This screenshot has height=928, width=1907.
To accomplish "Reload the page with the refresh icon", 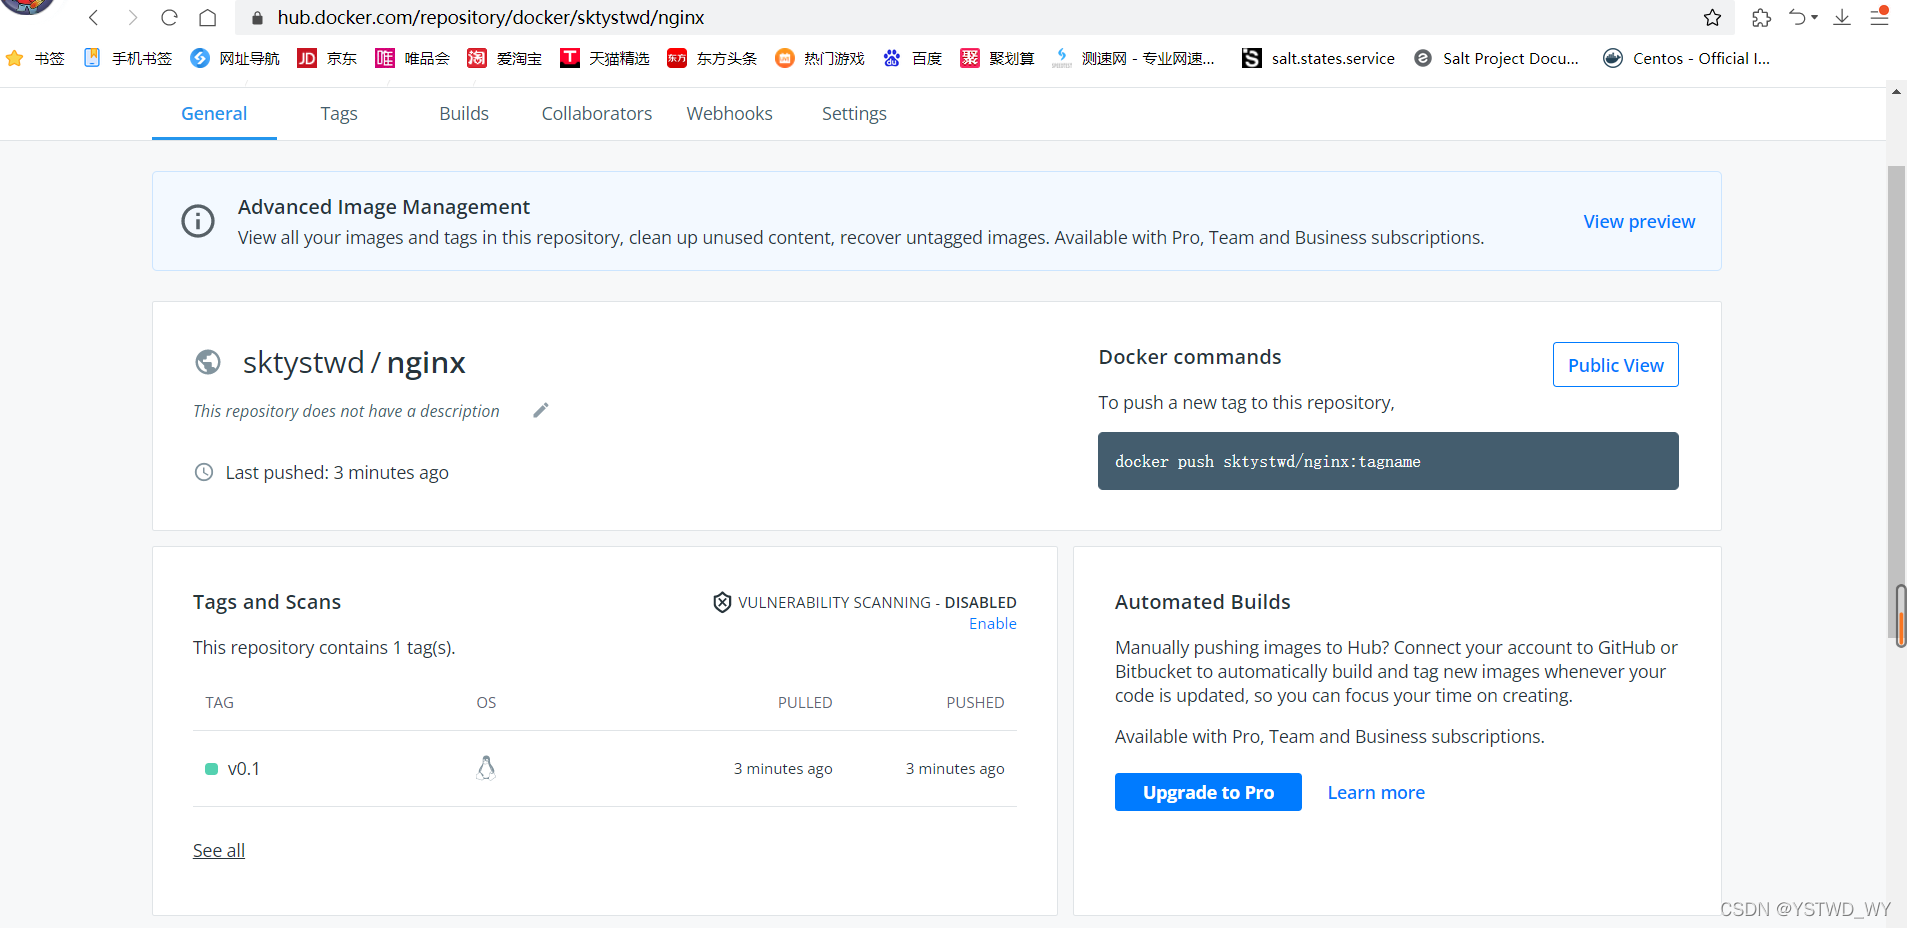I will 169,17.
